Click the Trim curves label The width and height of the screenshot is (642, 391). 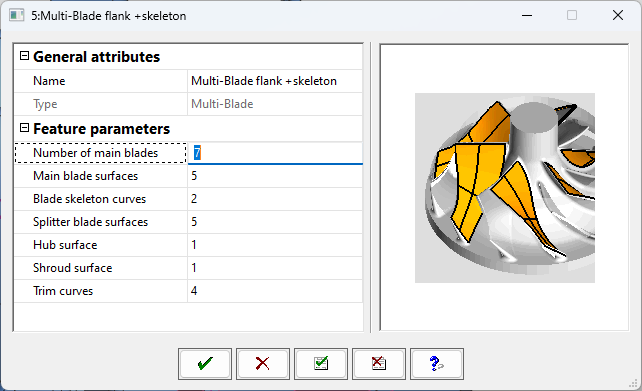click(x=63, y=291)
